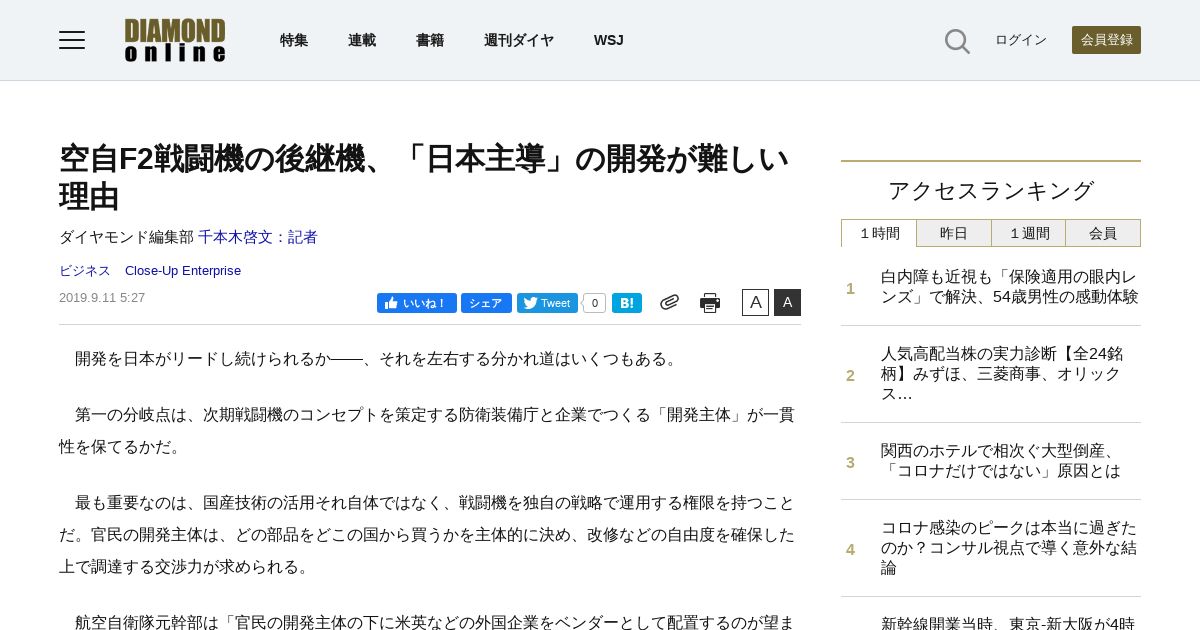Switch ranking to １時間 tab
The height and width of the screenshot is (630, 1200).
pos(879,233)
